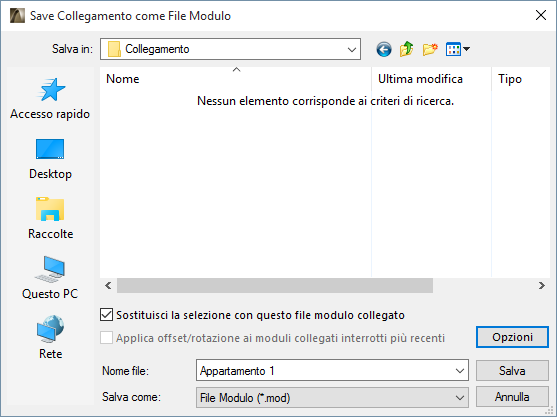Click the horizontal scrollbar thumb
This screenshot has width=557, height=417.
click(275, 286)
